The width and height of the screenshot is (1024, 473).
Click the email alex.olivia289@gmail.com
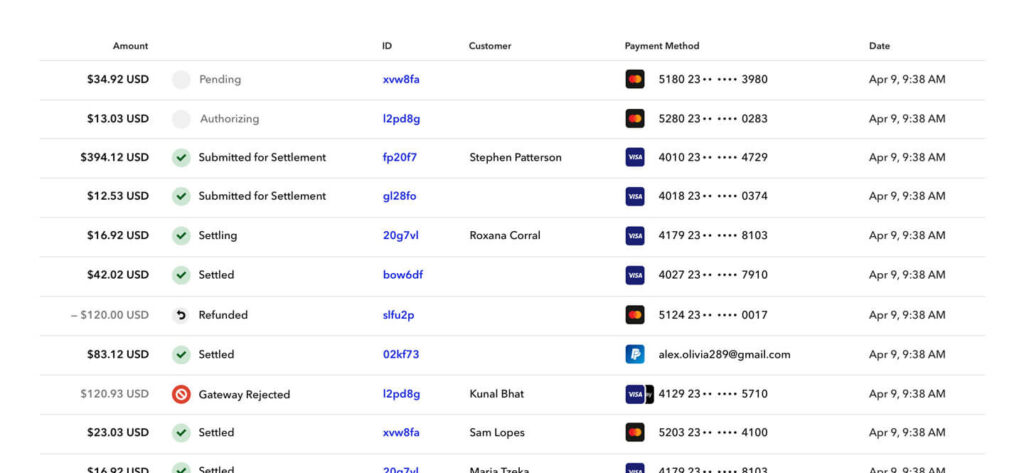[x=724, y=355]
